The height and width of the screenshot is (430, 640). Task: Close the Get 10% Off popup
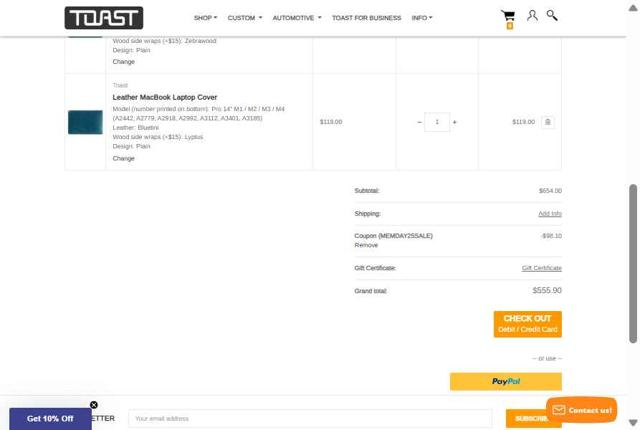pyautogui.click(x=94, y=405)
